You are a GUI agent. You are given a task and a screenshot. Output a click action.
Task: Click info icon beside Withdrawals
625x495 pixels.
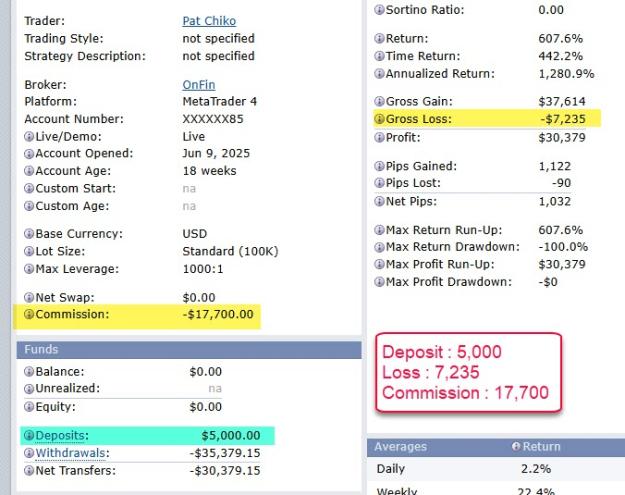click(29, 453)
